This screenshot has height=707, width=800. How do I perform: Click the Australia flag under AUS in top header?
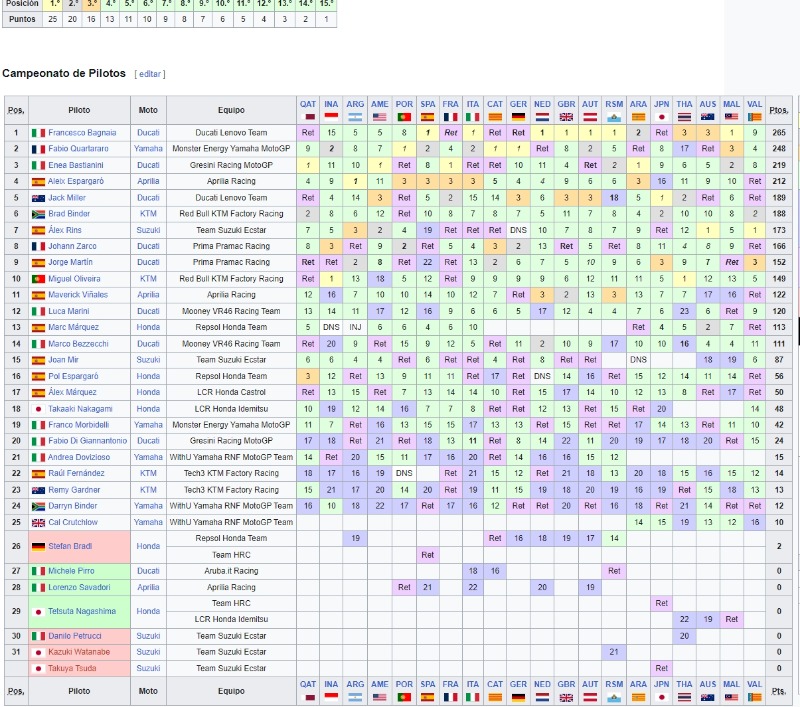click(708, 117)
